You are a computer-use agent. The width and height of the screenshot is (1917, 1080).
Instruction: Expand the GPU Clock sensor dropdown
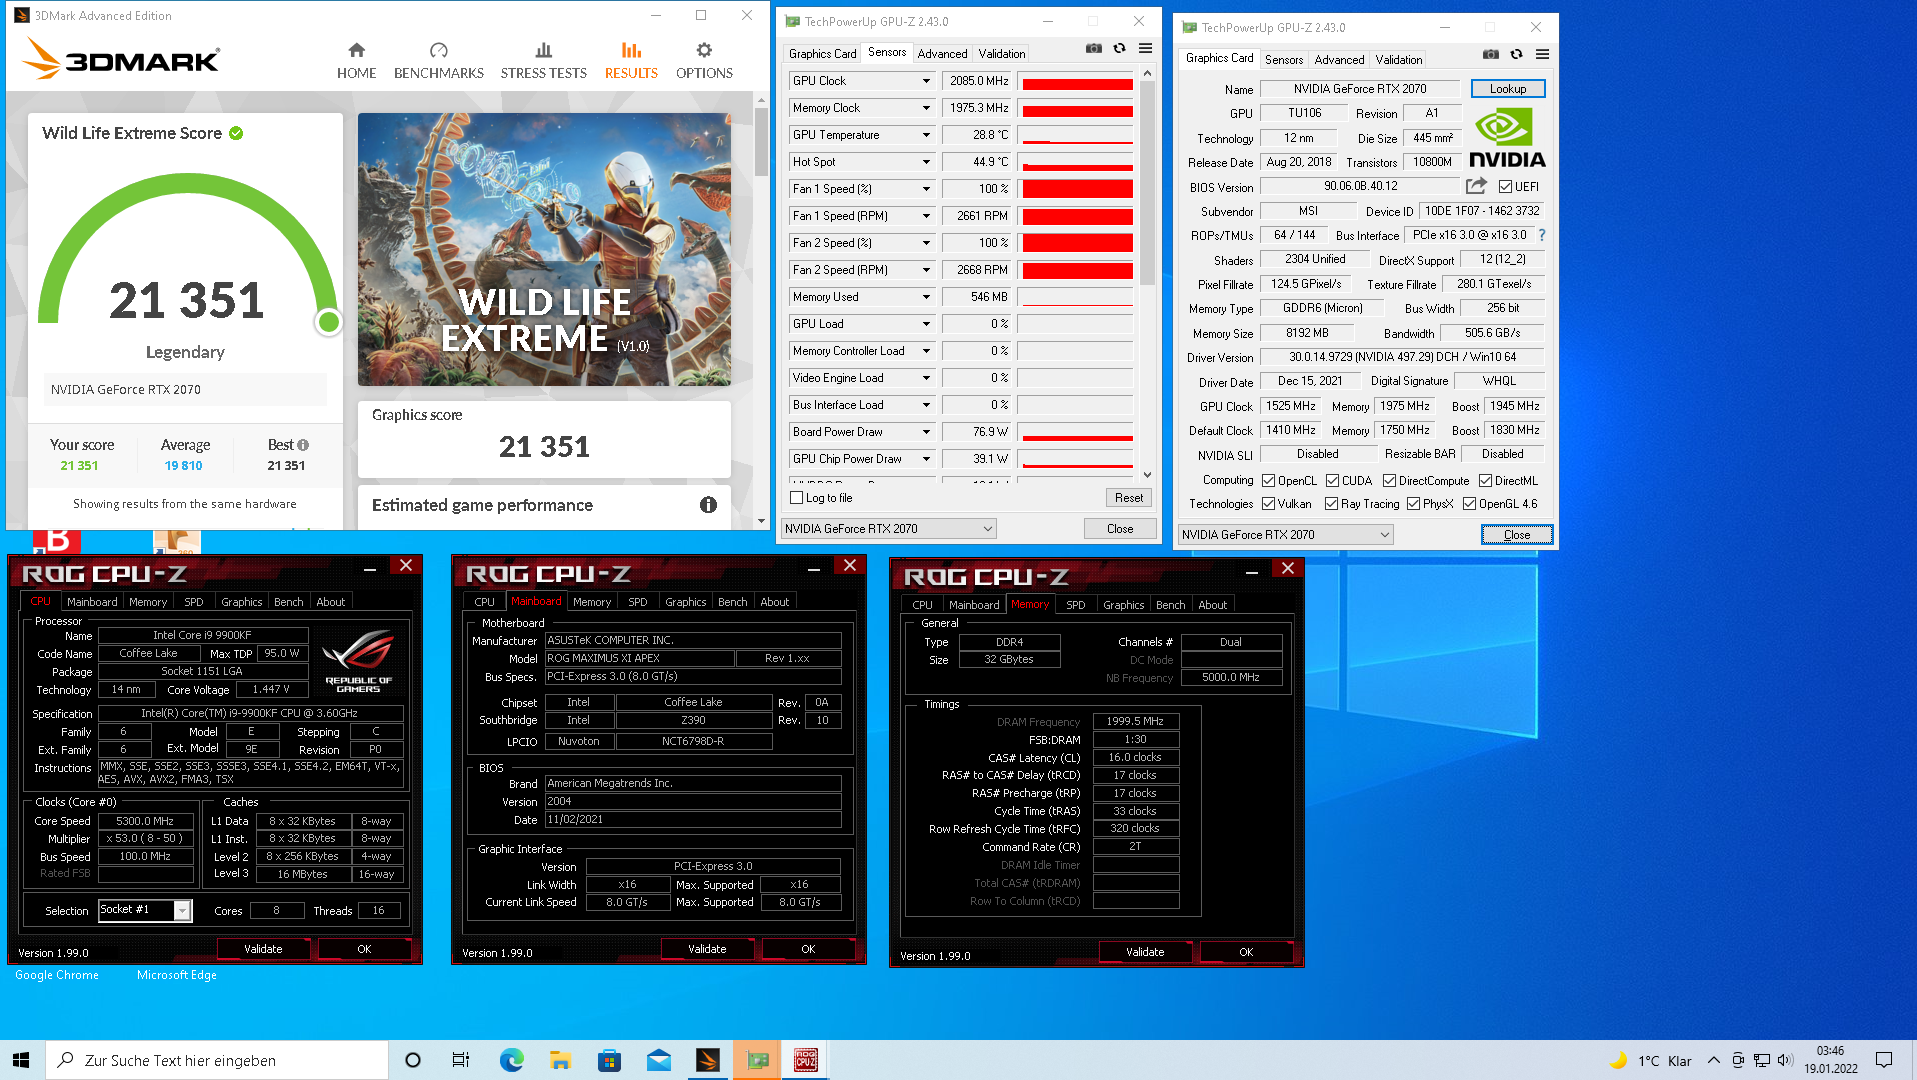tap(926, 81)
